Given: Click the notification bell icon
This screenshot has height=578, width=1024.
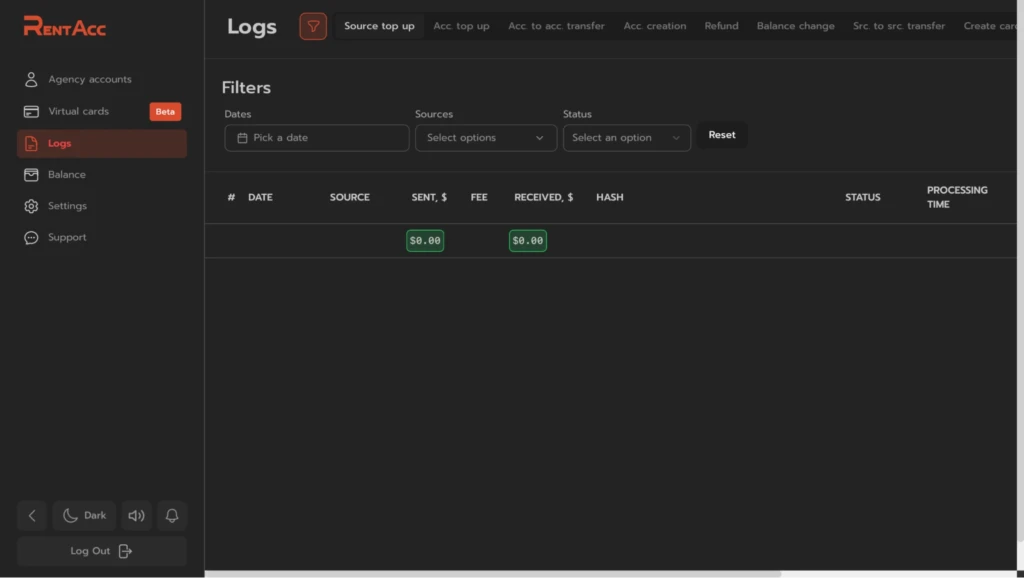Looking at the screenshot, I should tap(172, 515).
